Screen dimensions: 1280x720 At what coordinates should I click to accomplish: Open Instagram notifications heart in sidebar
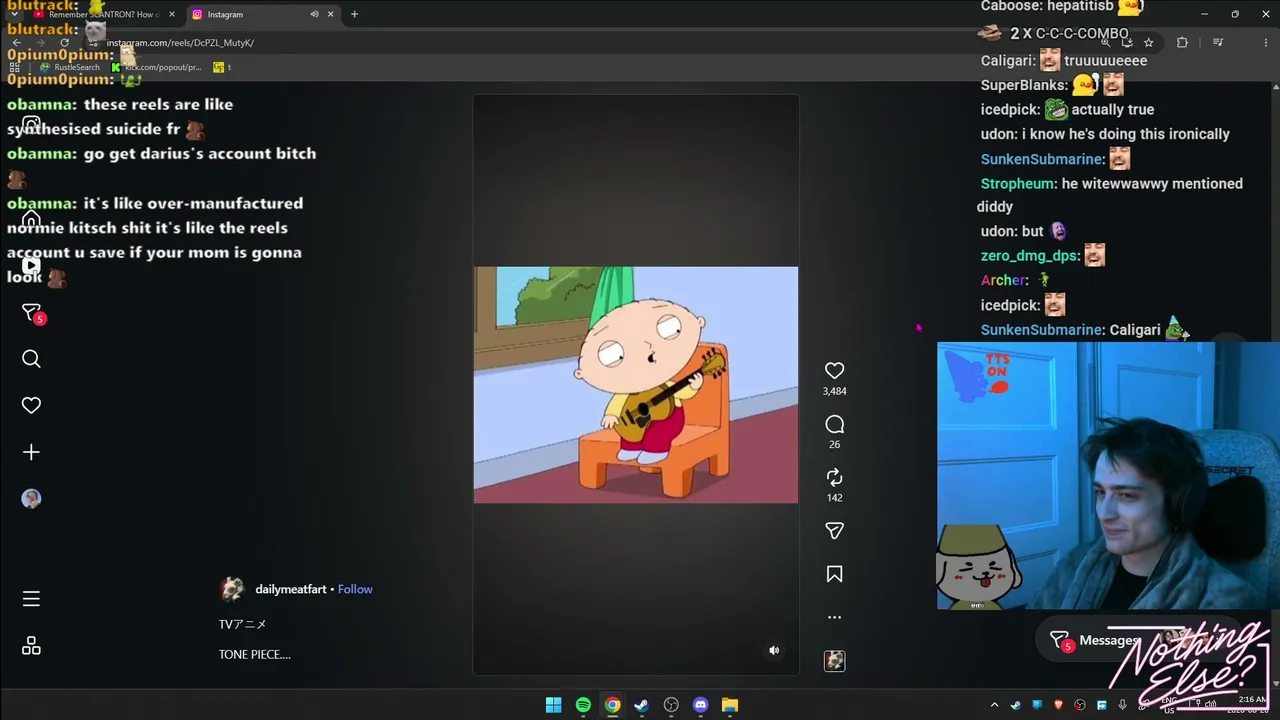click(31, 405)
